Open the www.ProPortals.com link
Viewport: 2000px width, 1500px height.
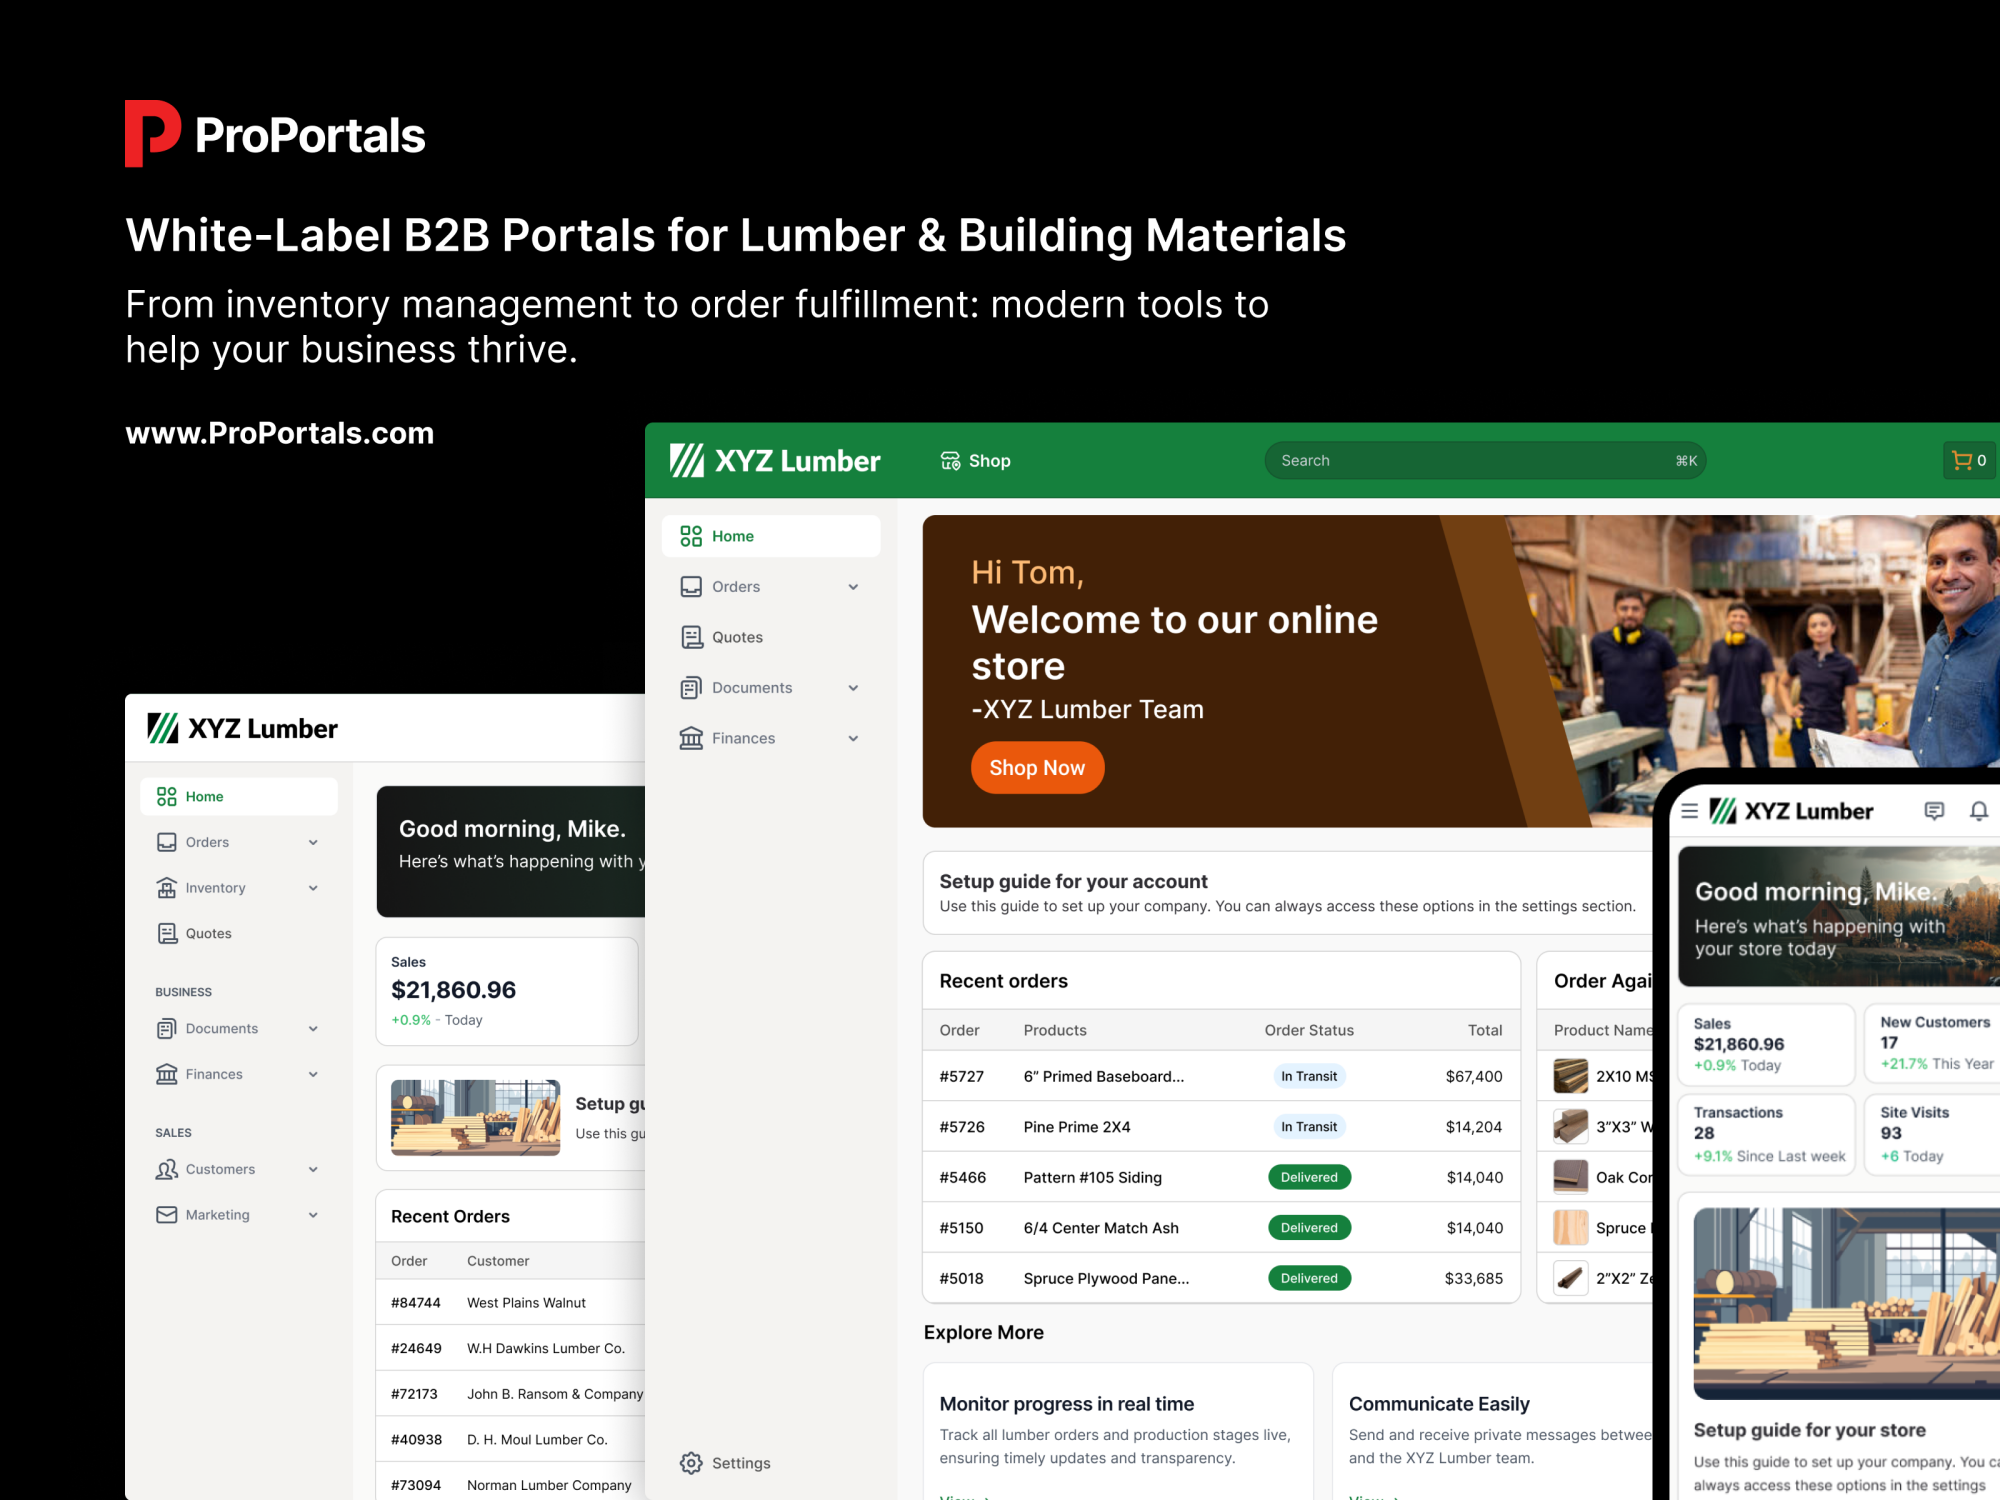point(280,433)
